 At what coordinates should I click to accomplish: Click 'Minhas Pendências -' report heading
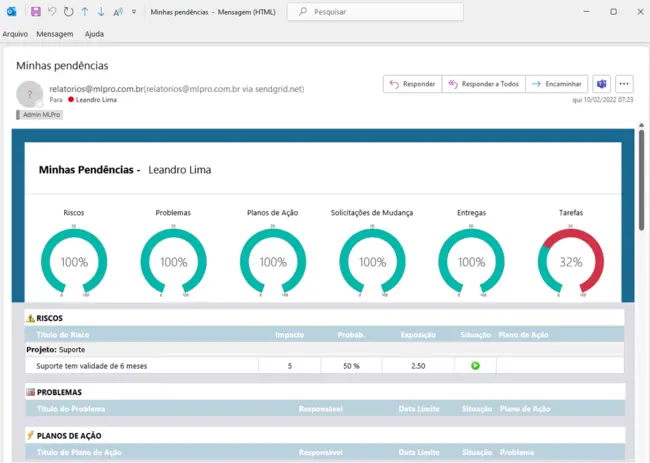tap(90, 170)
